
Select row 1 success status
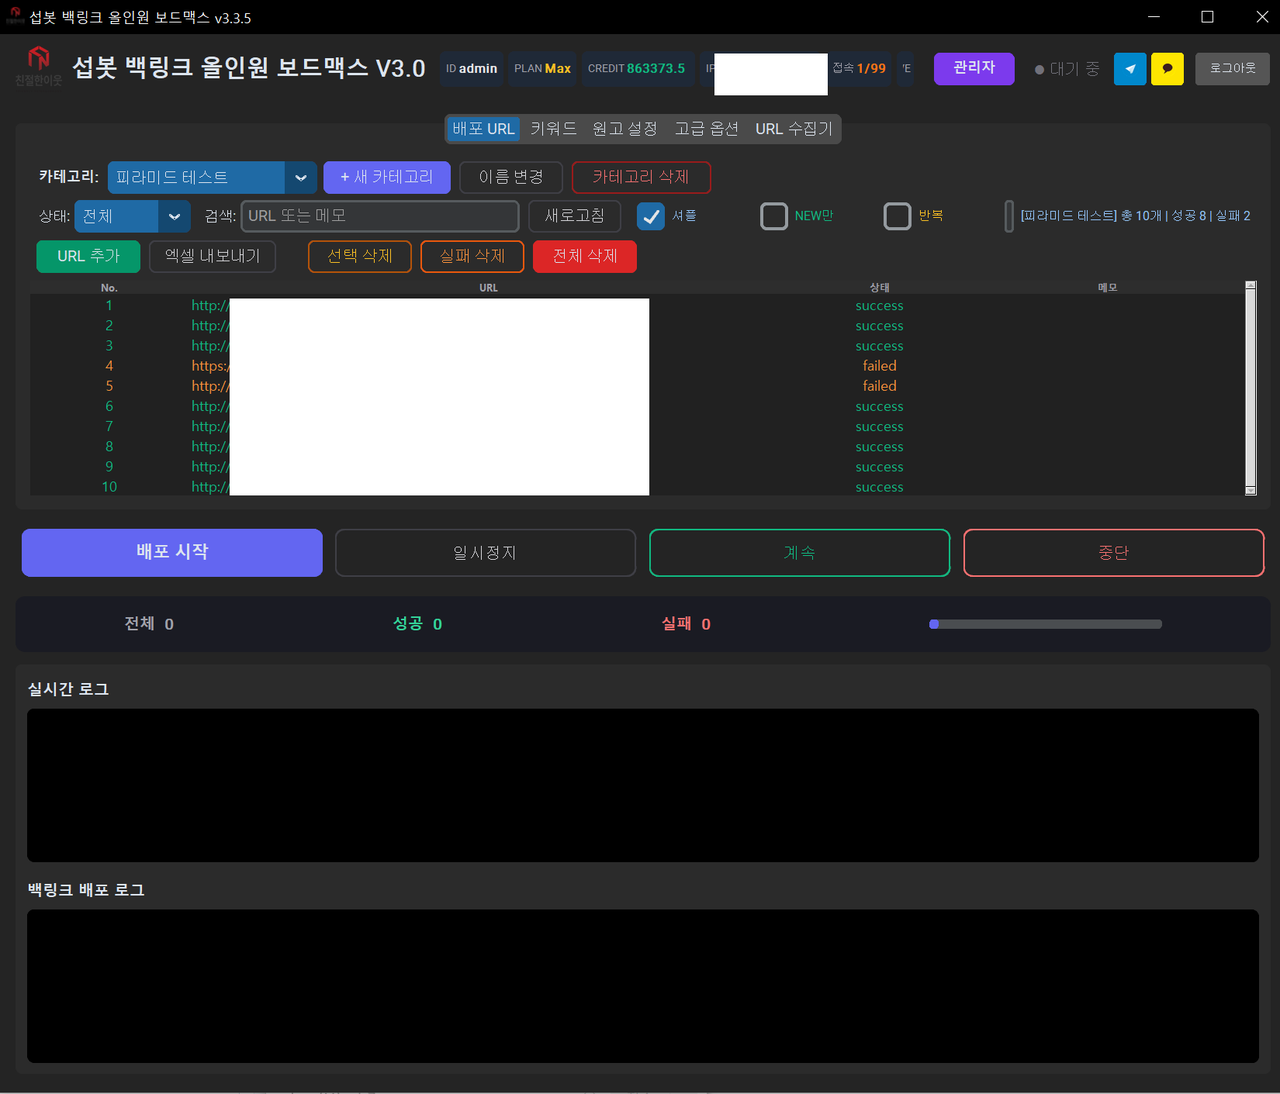(879, 306)
